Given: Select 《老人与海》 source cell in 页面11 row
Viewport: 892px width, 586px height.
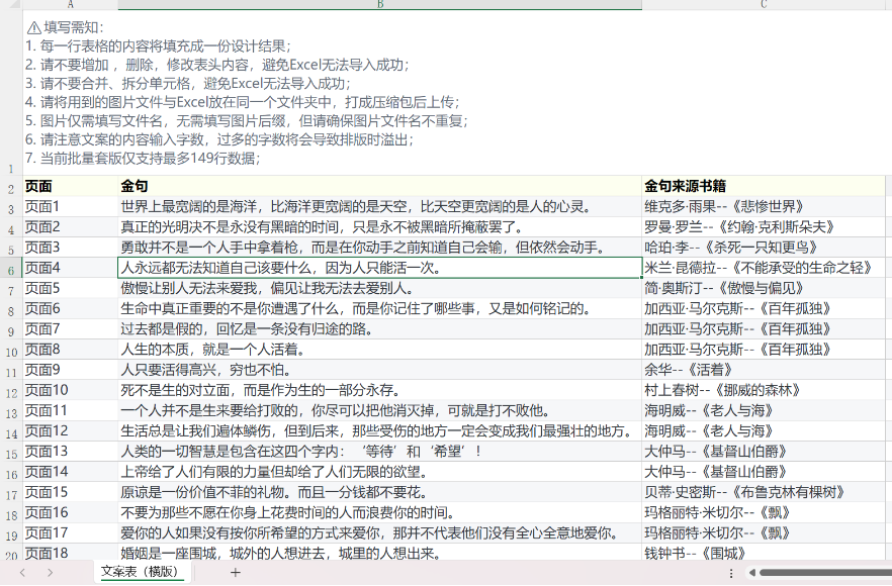Looking at the screenshot, I should coord(763,411).
